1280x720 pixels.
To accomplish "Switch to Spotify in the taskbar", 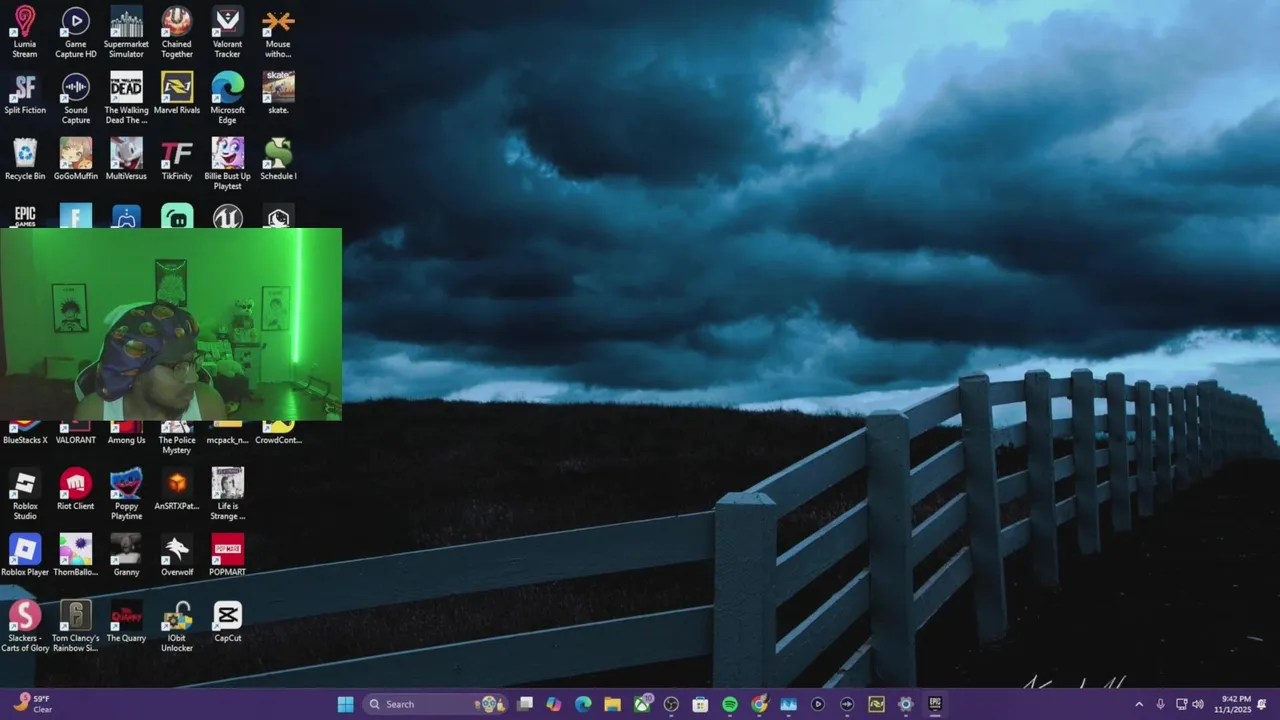I will click(730, 704).
